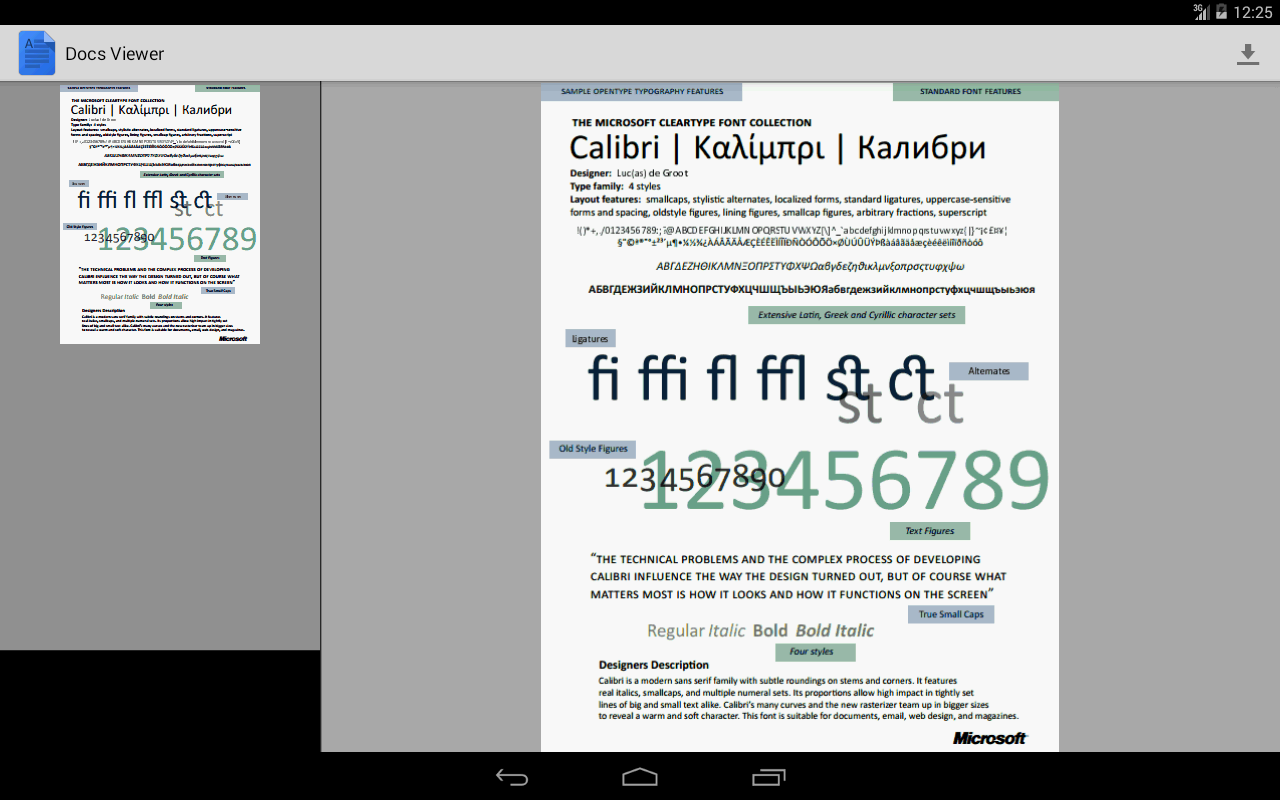Tap the 'Docs Viewer' title text
The height and width of the screenshot is (800, 1280).
click(x=115, y=54)
